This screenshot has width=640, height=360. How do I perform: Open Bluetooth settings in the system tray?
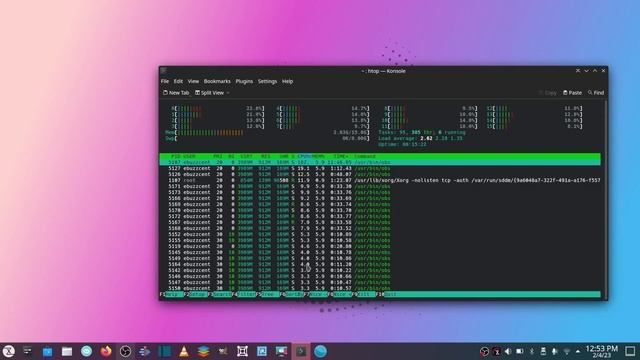pyautogui.click(x=531, y=351)
